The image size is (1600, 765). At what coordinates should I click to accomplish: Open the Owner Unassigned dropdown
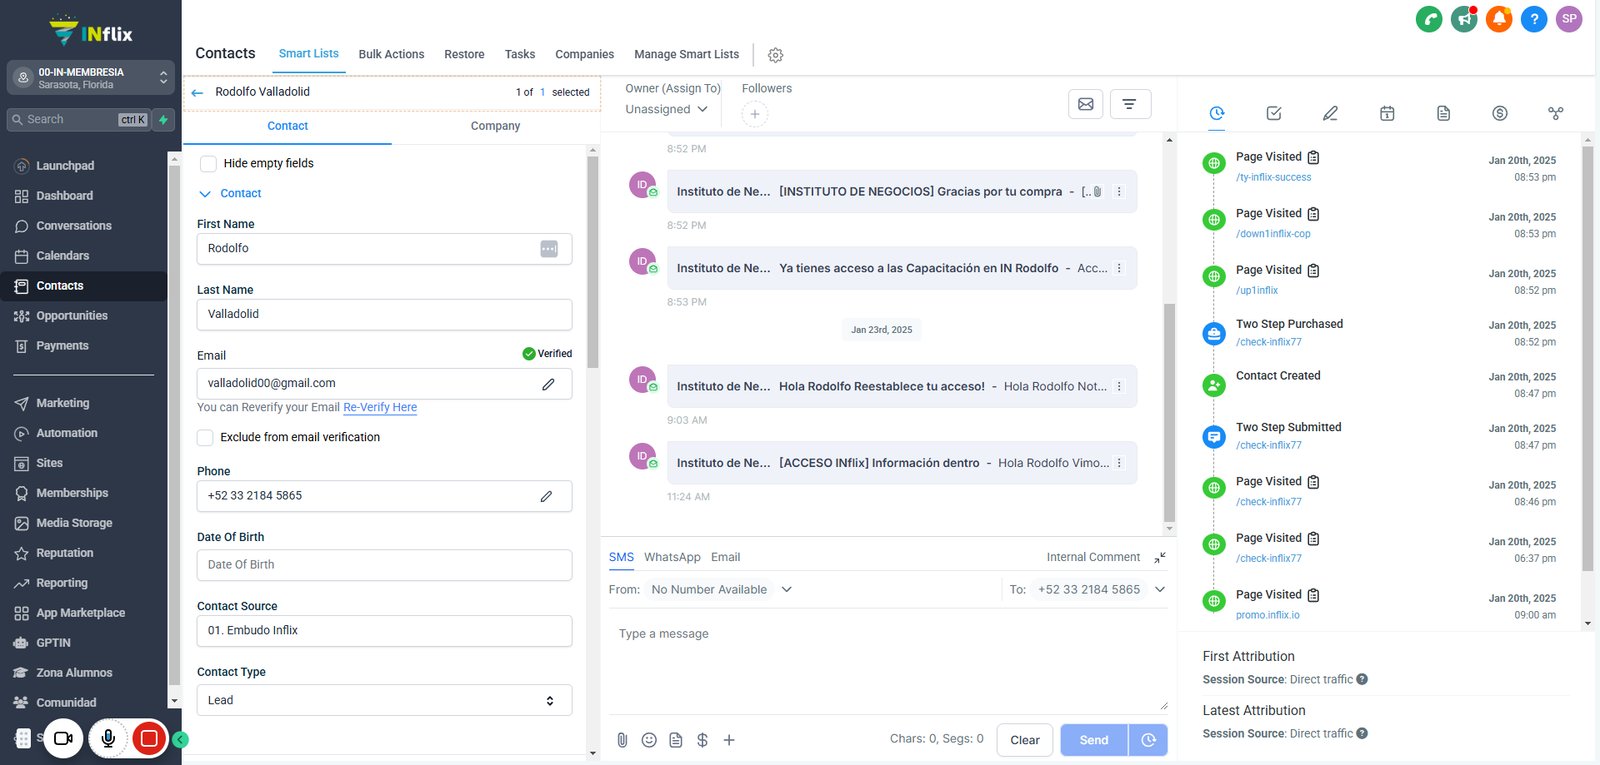click(x=667, y=109)
